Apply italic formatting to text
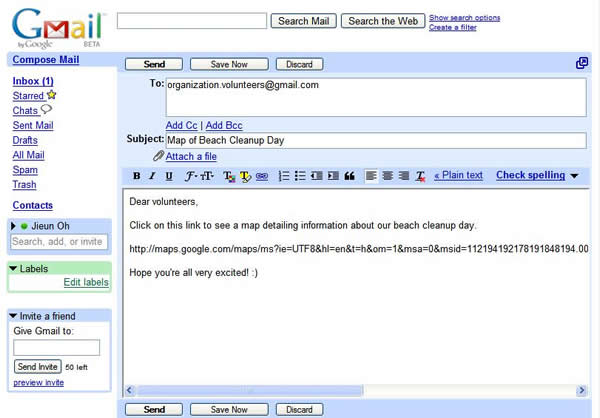Screen dimensions: 600x418 [152, 176]
